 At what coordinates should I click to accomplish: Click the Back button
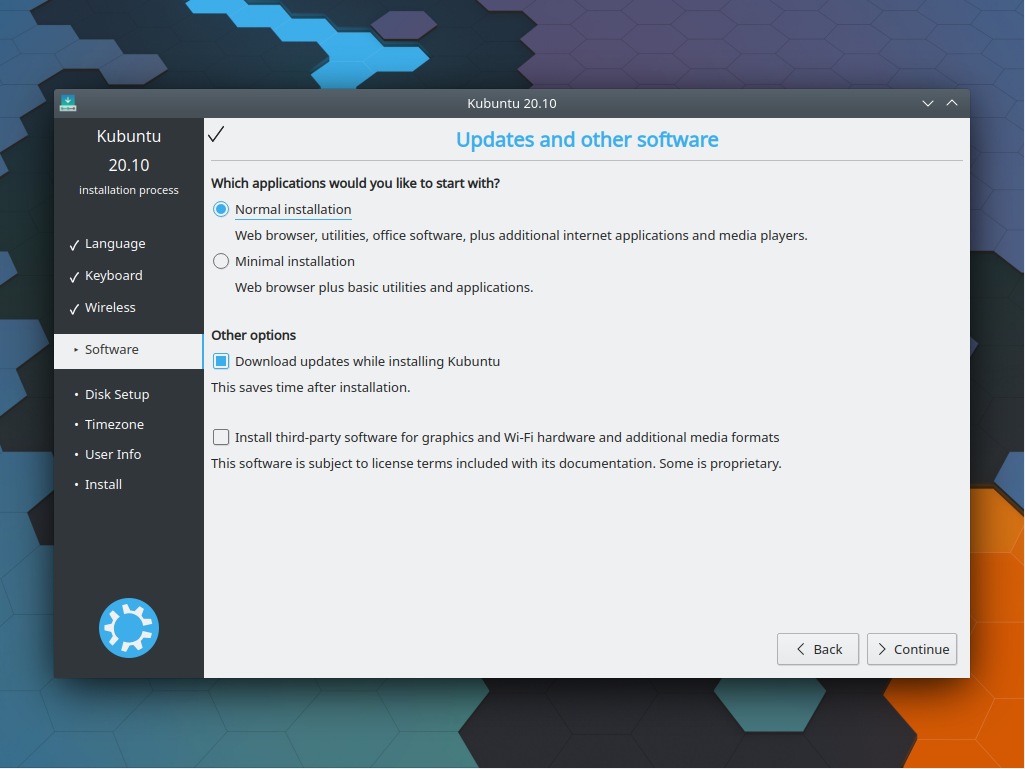point(818,649)
